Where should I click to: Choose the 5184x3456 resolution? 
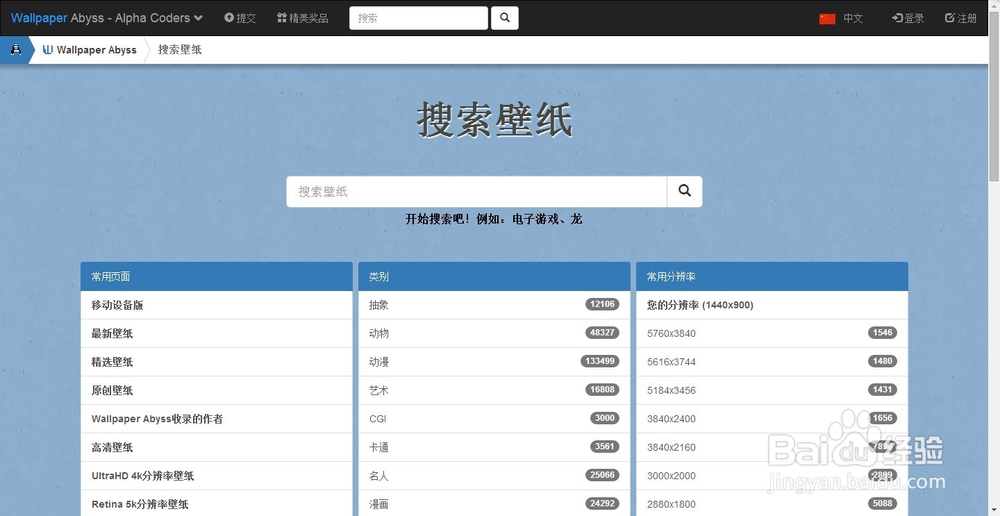(x=772, y=390)
